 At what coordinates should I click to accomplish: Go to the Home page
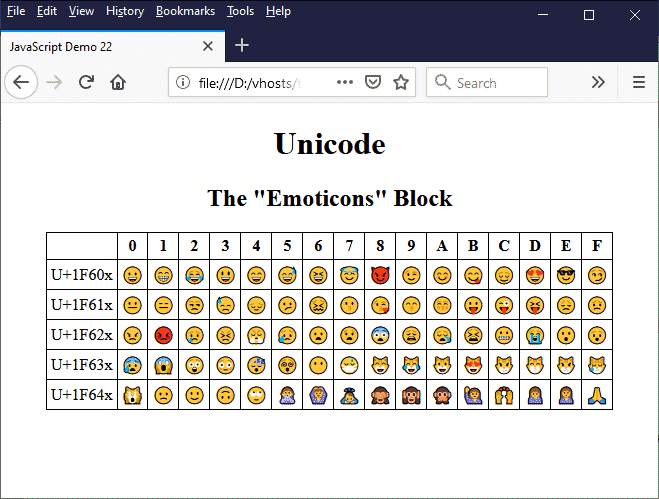click(118, 82)
